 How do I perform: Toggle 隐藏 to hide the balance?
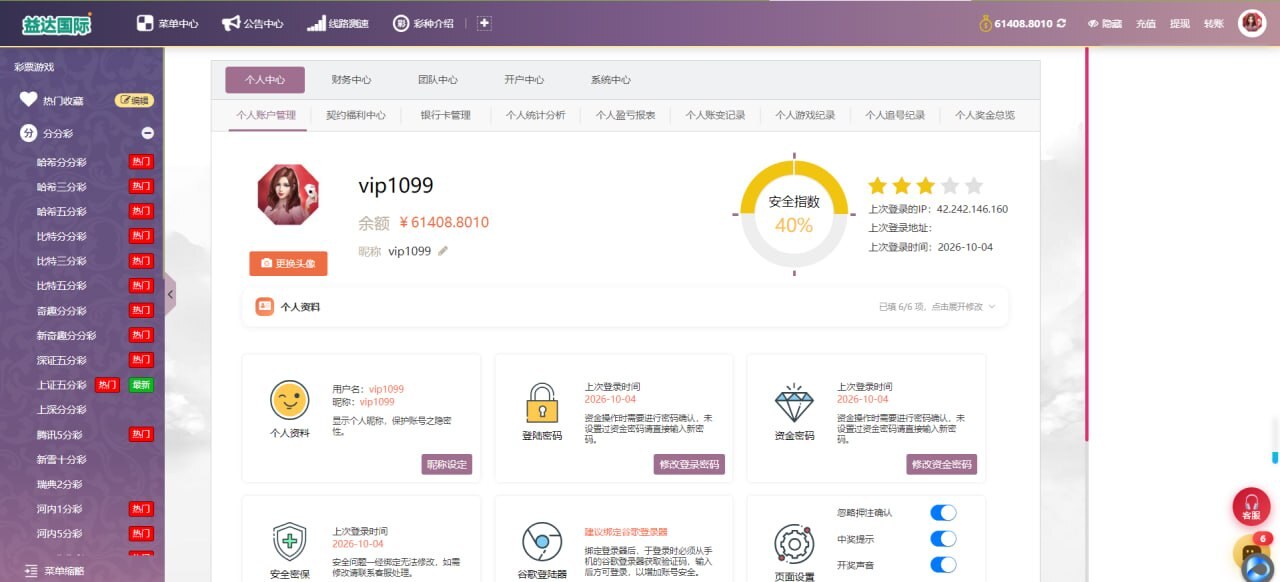pyautogui.click(x=1105, y=23)
